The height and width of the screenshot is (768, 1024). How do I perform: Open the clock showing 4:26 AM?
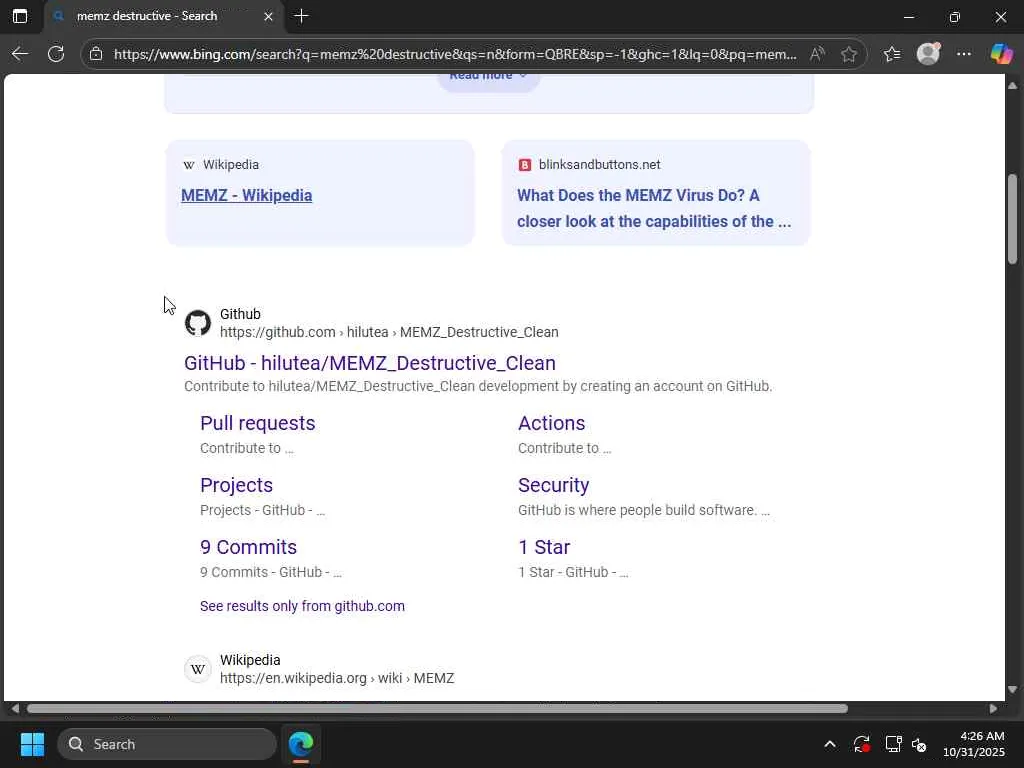[x=974, y=744]
